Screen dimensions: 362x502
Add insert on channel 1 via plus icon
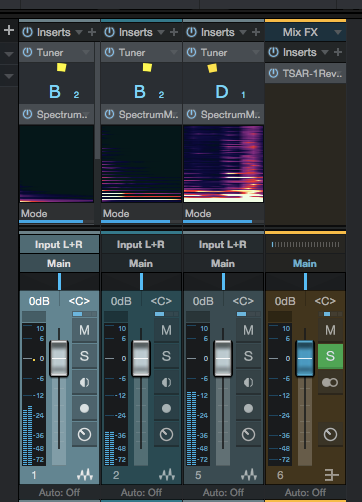pyautogui.click(x=92, y=32)
